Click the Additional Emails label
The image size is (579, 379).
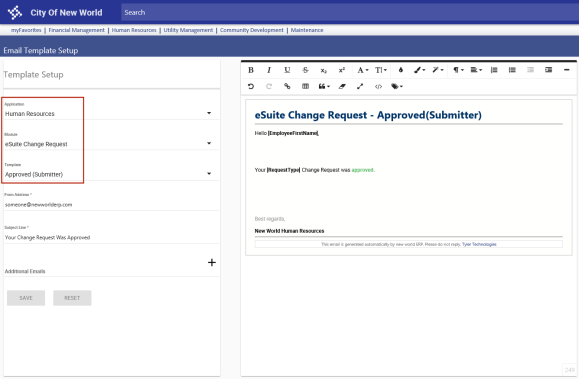point(25,272)
